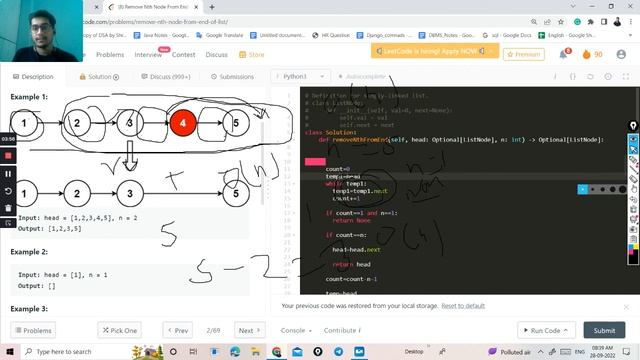Select the hand tool in annotation toolbar
640x360 pixels.
pos(633,189)
